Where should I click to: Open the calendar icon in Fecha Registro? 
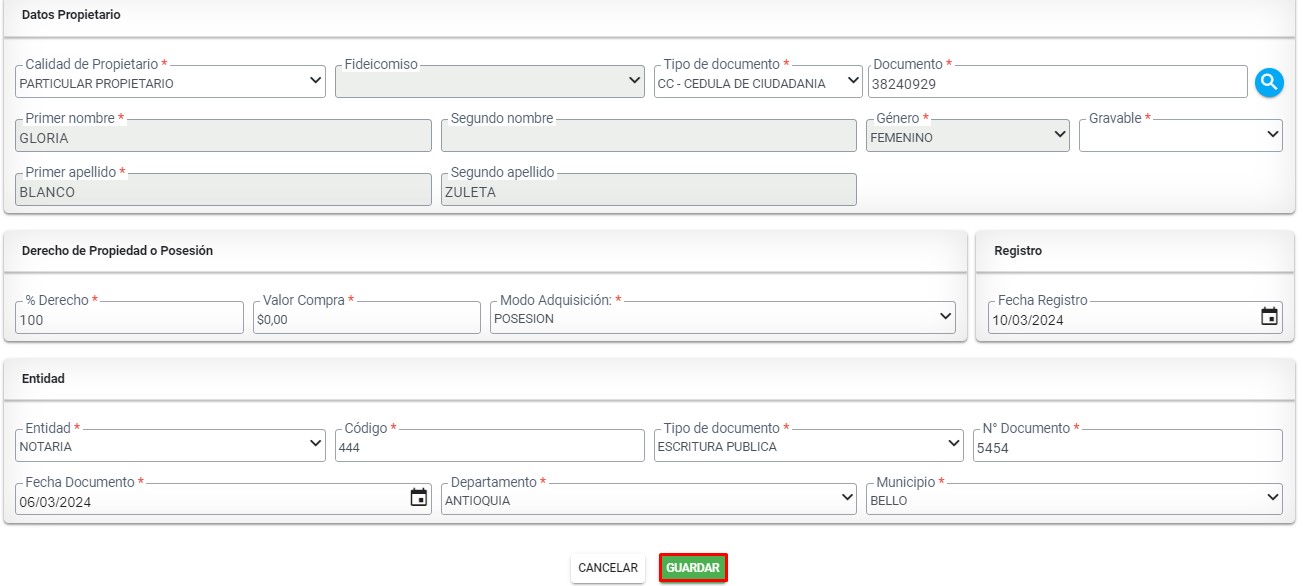[1269, 317]
